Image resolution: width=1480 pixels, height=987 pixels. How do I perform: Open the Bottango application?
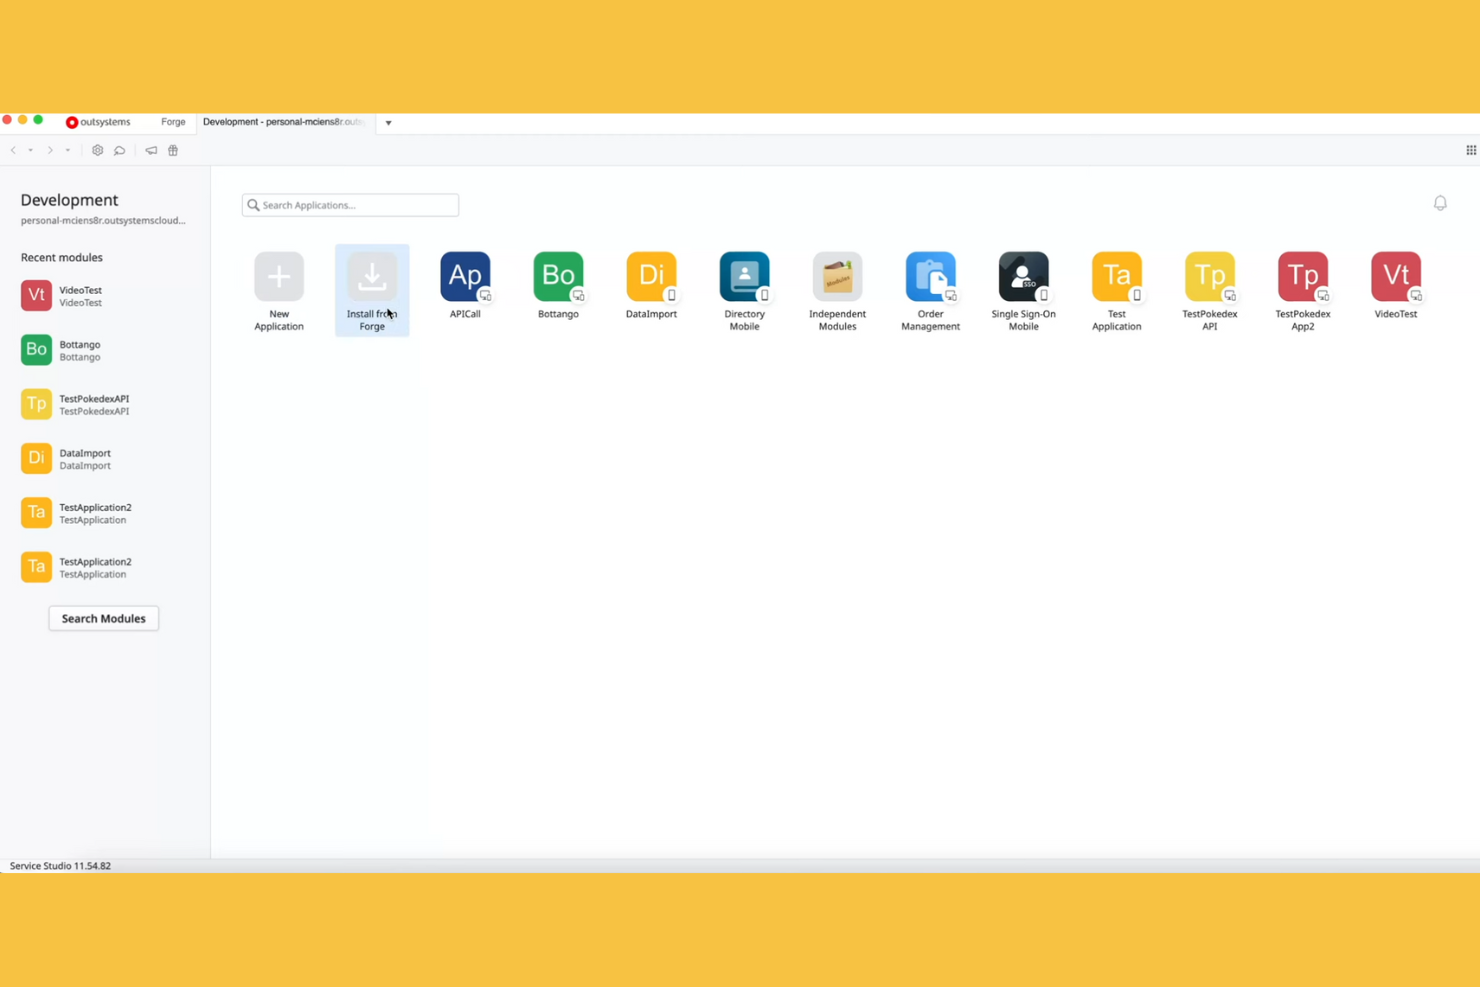point(557,277)
